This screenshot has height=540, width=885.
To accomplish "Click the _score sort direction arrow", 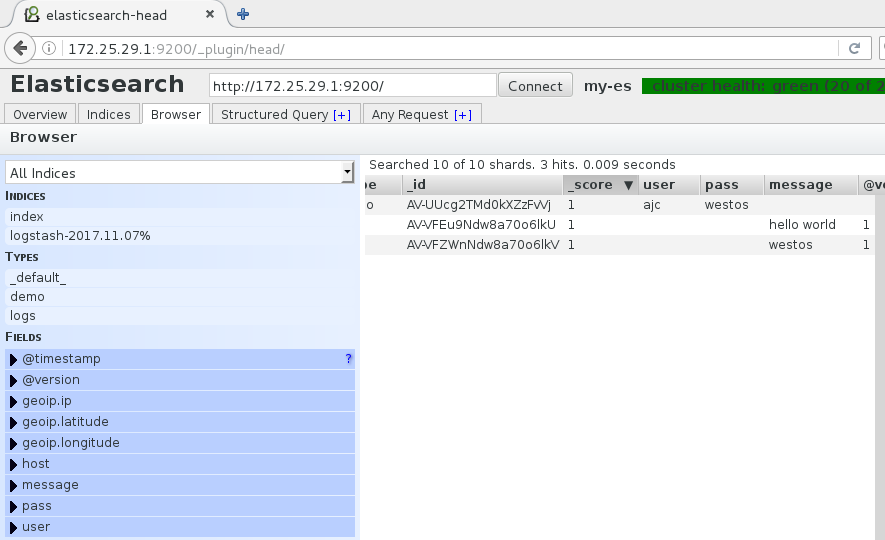I will (x=628, y=185).
